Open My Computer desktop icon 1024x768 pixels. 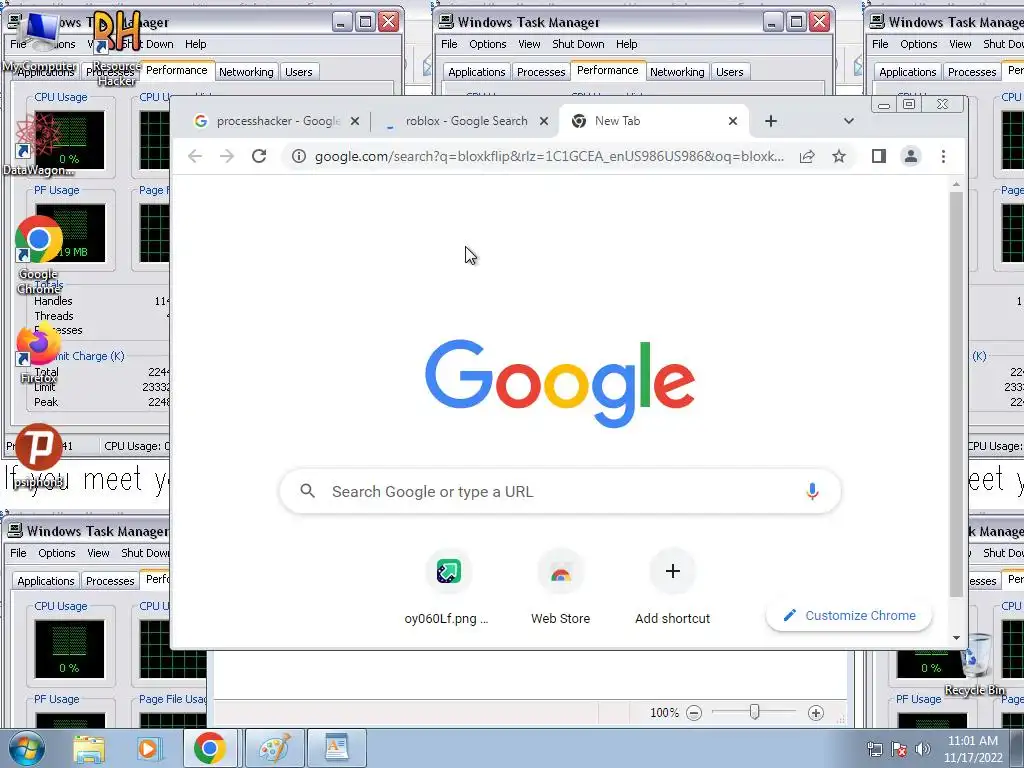(39, 39)
